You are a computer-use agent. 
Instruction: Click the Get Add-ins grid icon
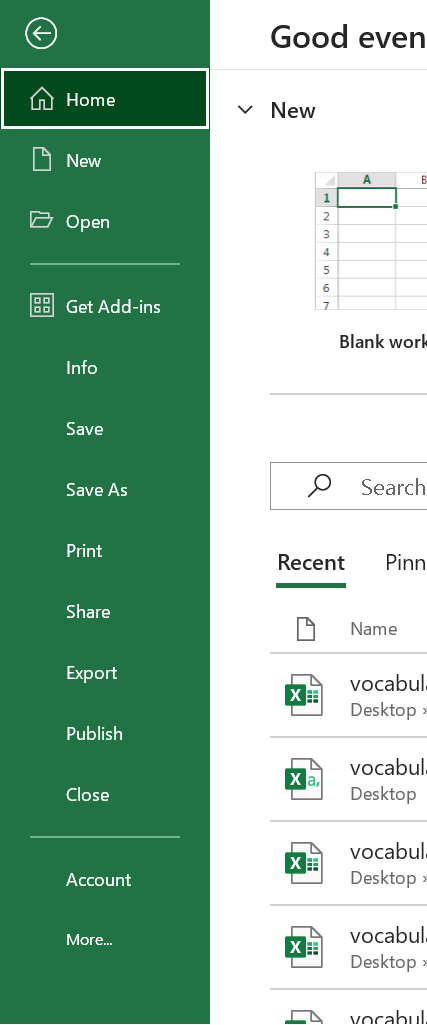(x=42, y=305)
